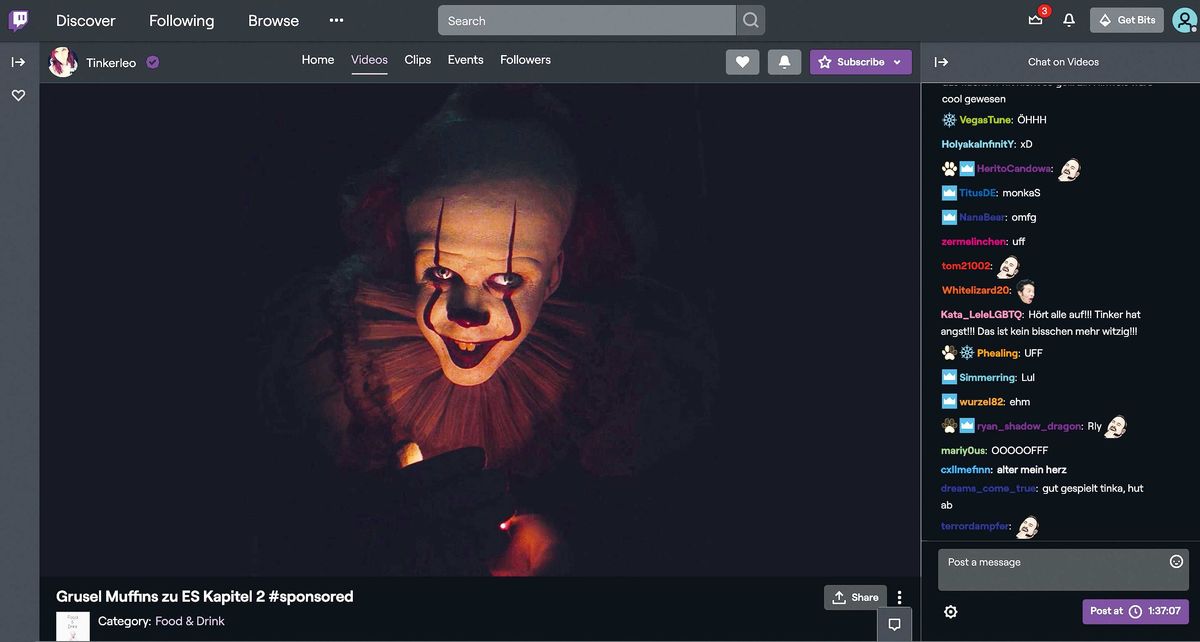This screenshot has height=642, width=1200.
Task: Click chat username TitusDE
Action: coord(978,193)
